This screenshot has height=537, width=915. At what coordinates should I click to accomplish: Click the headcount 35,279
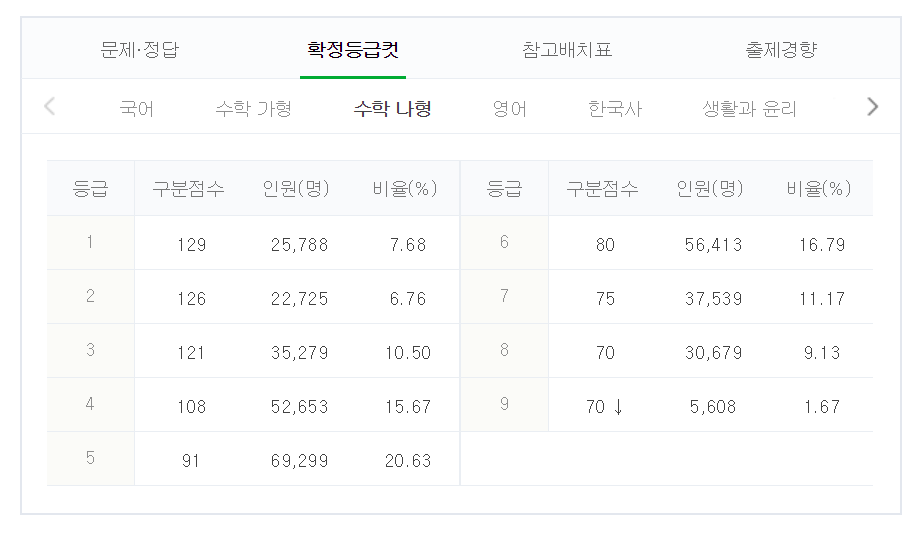pyautogui.click(x=299, y=353)
